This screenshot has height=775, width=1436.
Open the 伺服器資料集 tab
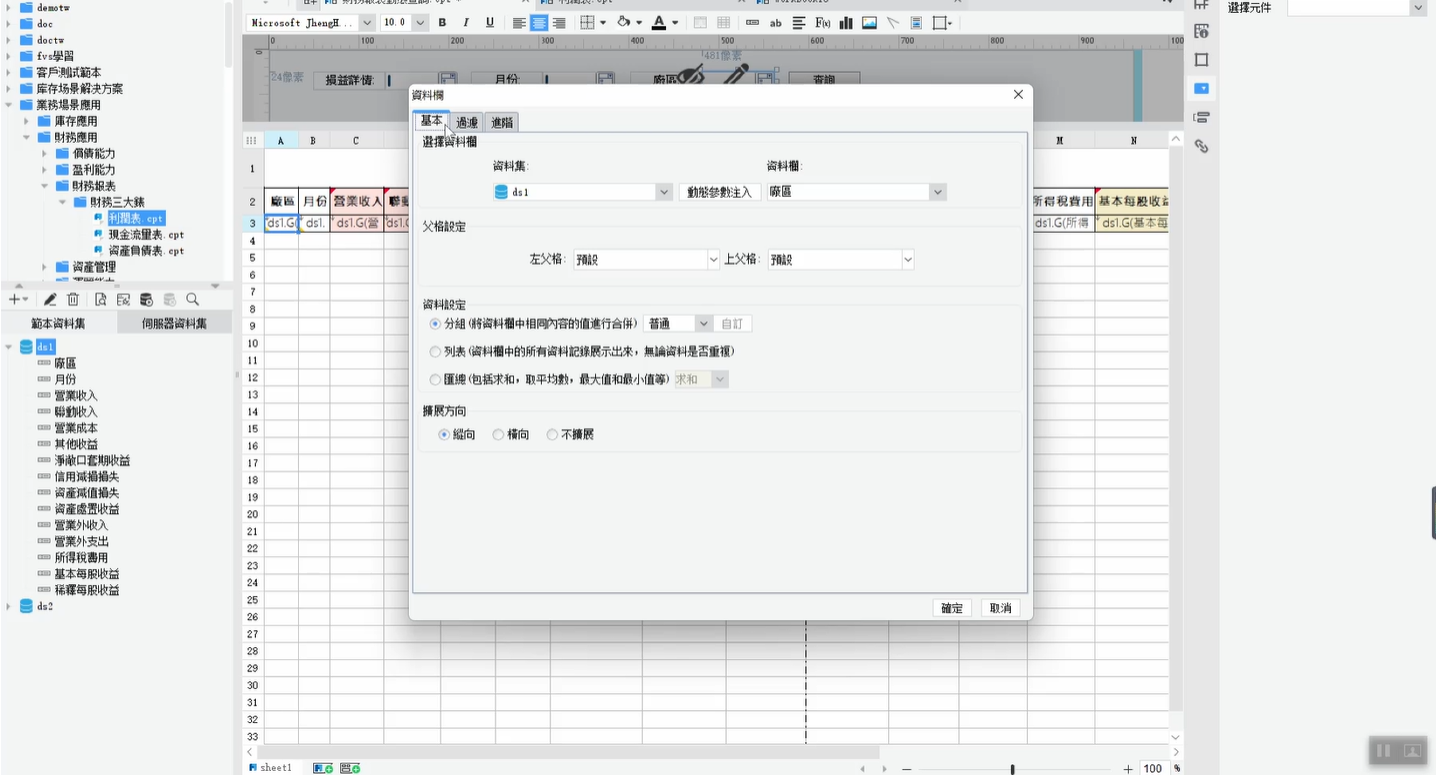click(x=174, y=323)
